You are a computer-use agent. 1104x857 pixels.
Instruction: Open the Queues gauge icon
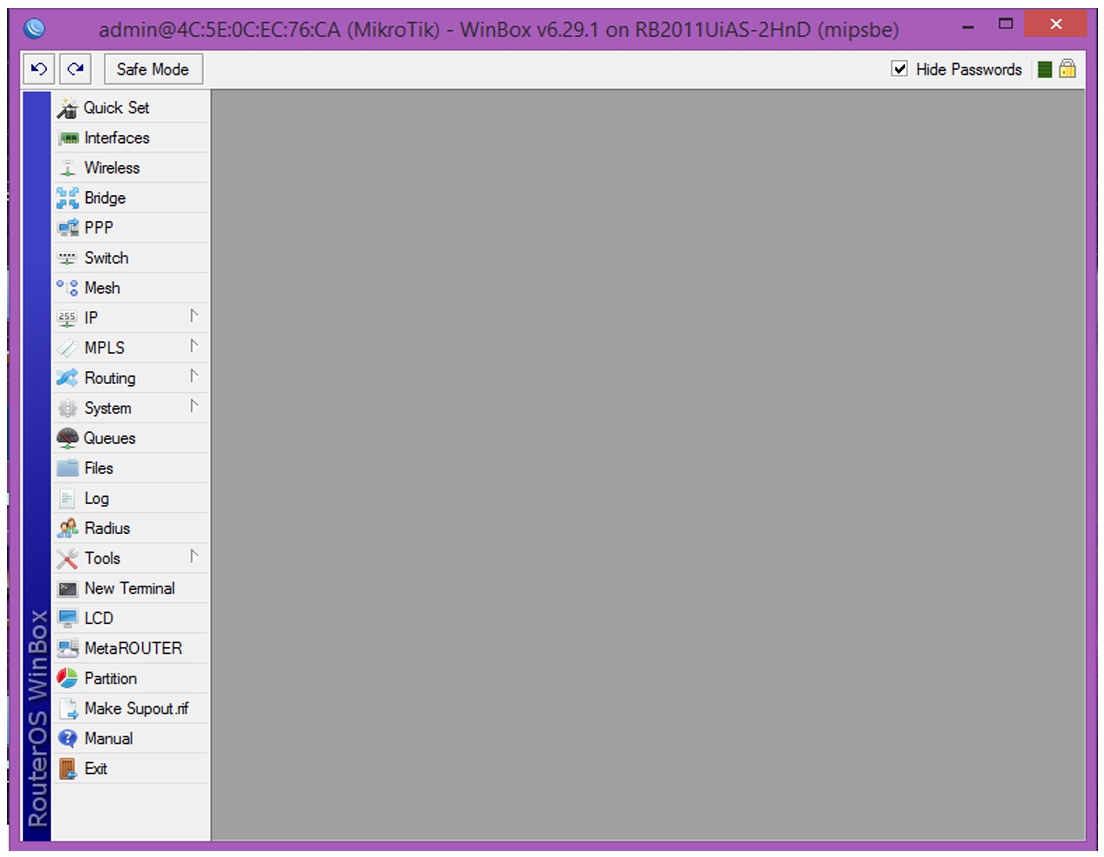tap(68, 438)
